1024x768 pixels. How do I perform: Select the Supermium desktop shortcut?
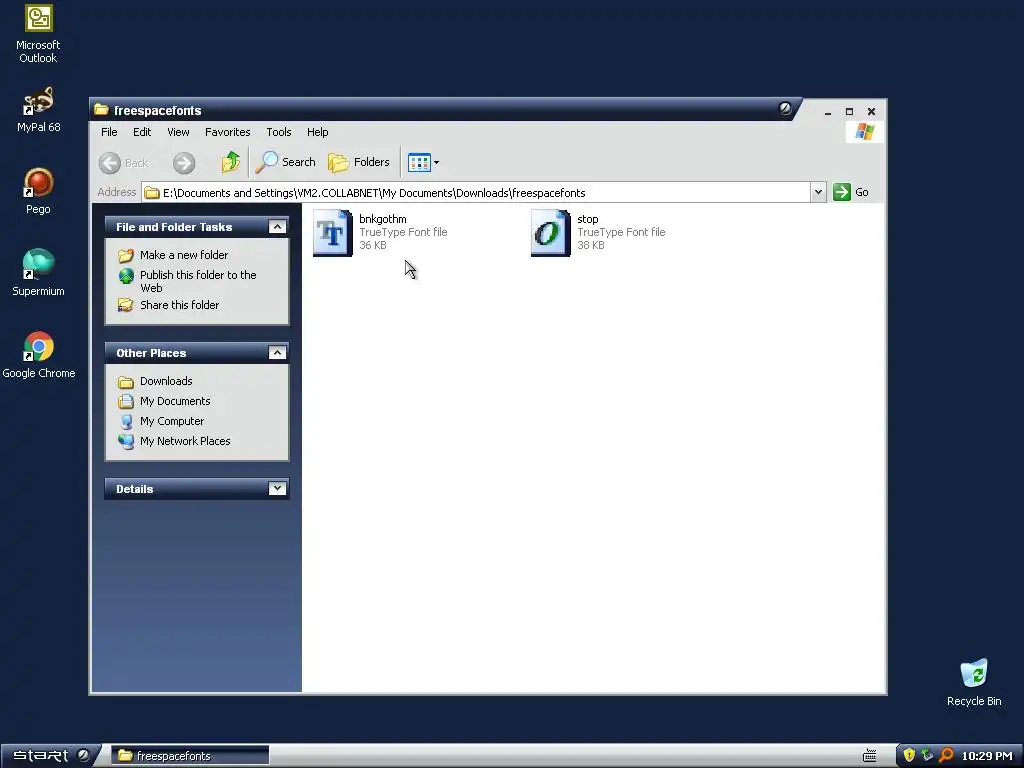(38, 273)
